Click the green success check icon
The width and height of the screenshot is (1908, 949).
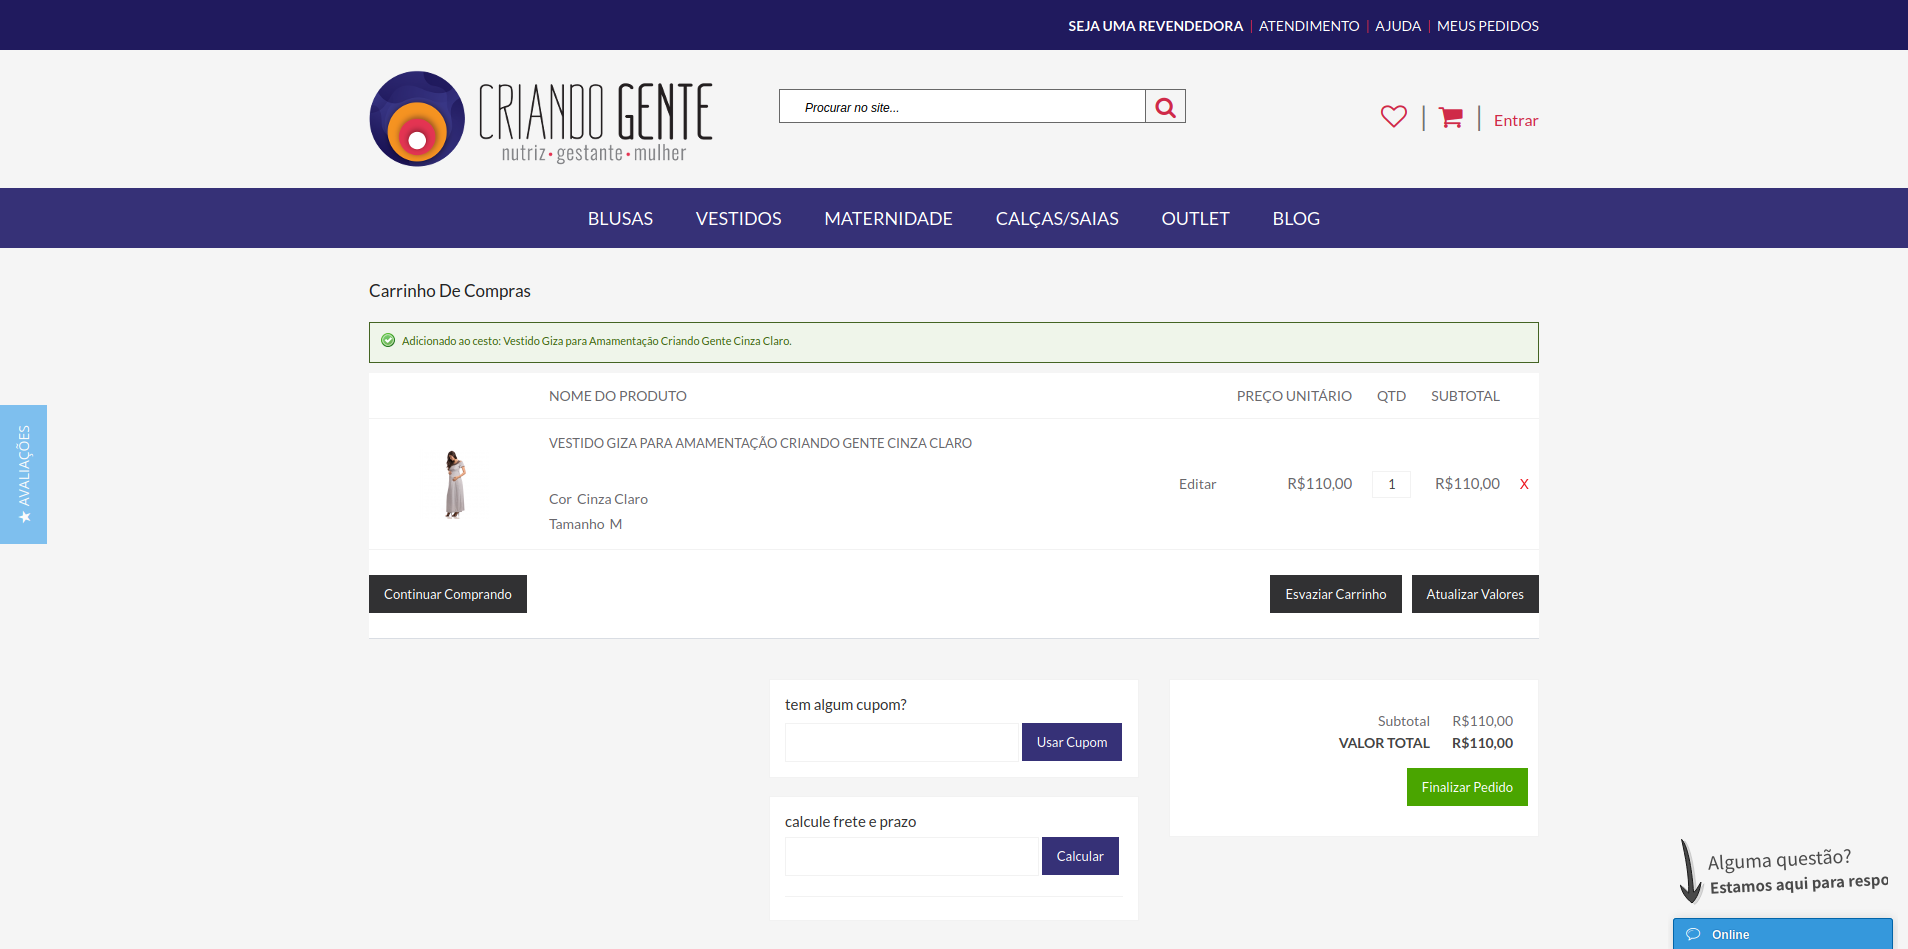coord(388,341)
